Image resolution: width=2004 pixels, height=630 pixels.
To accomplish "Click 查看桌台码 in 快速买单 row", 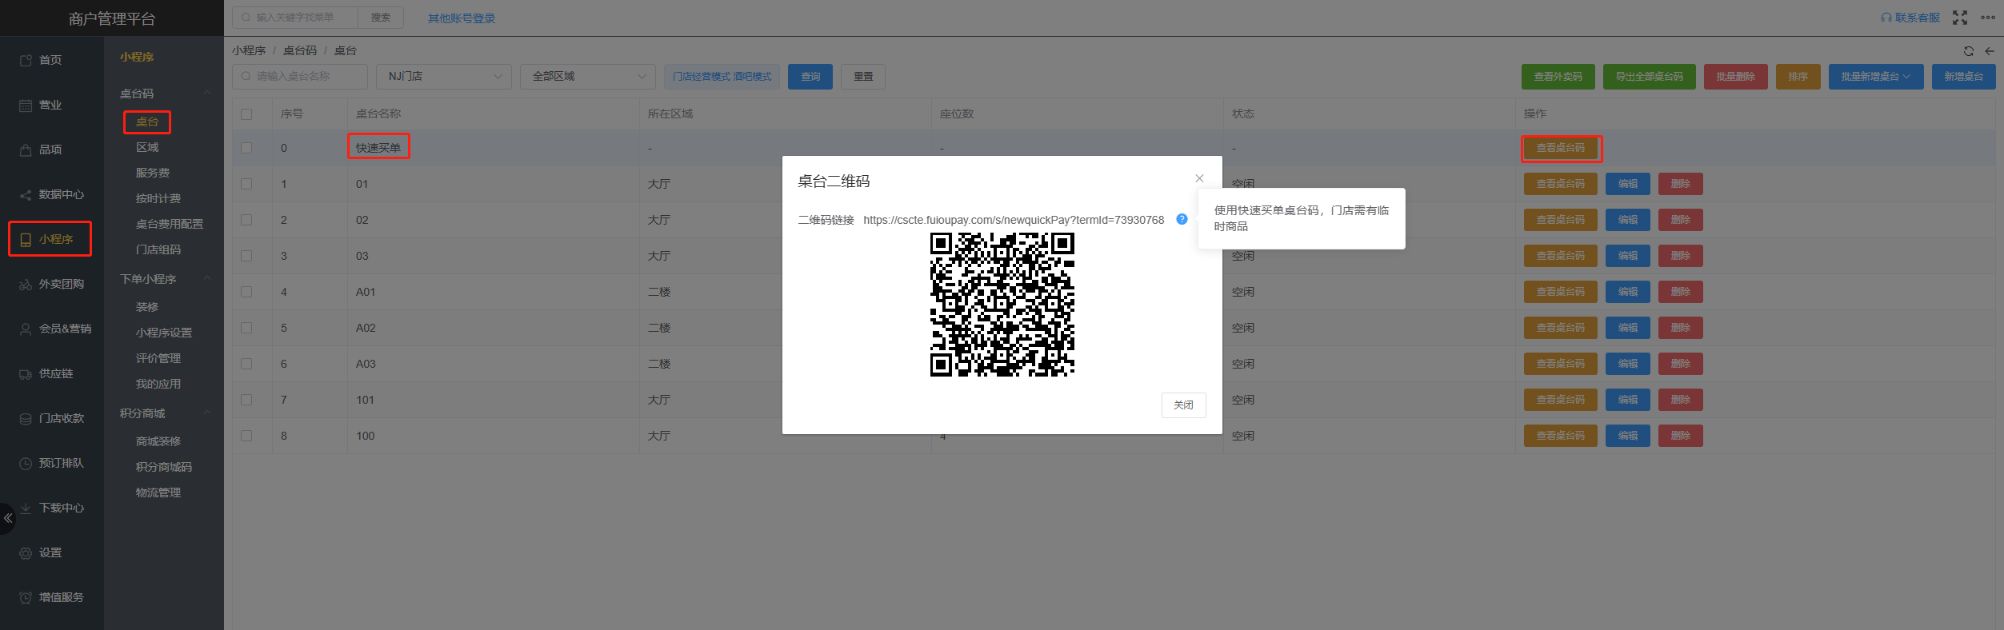I will pyautogui.click(x=1560, y=148).
